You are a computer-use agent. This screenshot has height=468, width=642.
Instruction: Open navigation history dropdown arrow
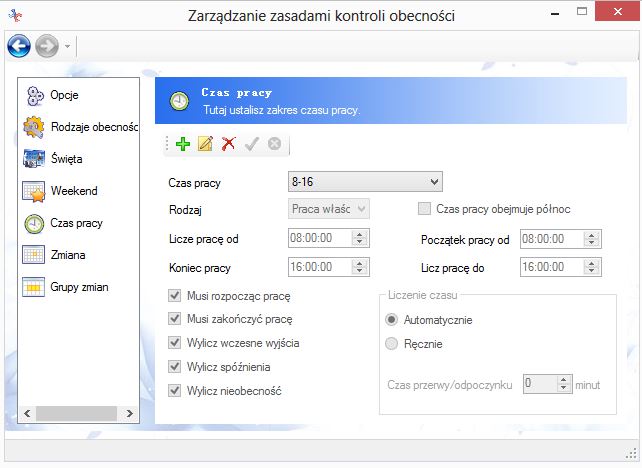67,47
